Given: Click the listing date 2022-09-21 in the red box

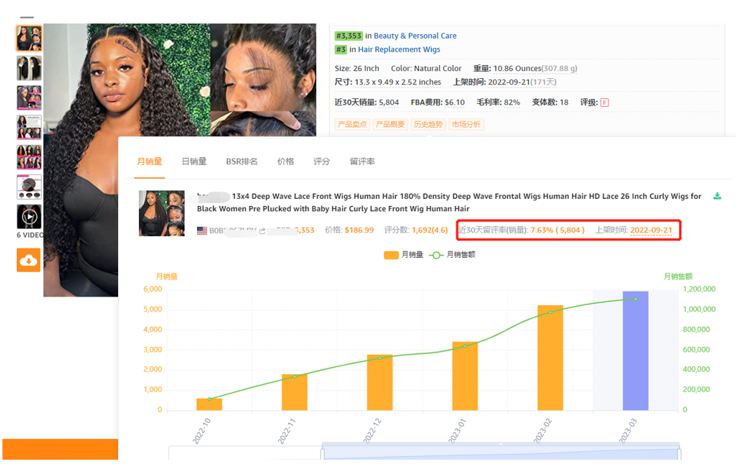Looking at the screenshot, I should click(651, 230).
